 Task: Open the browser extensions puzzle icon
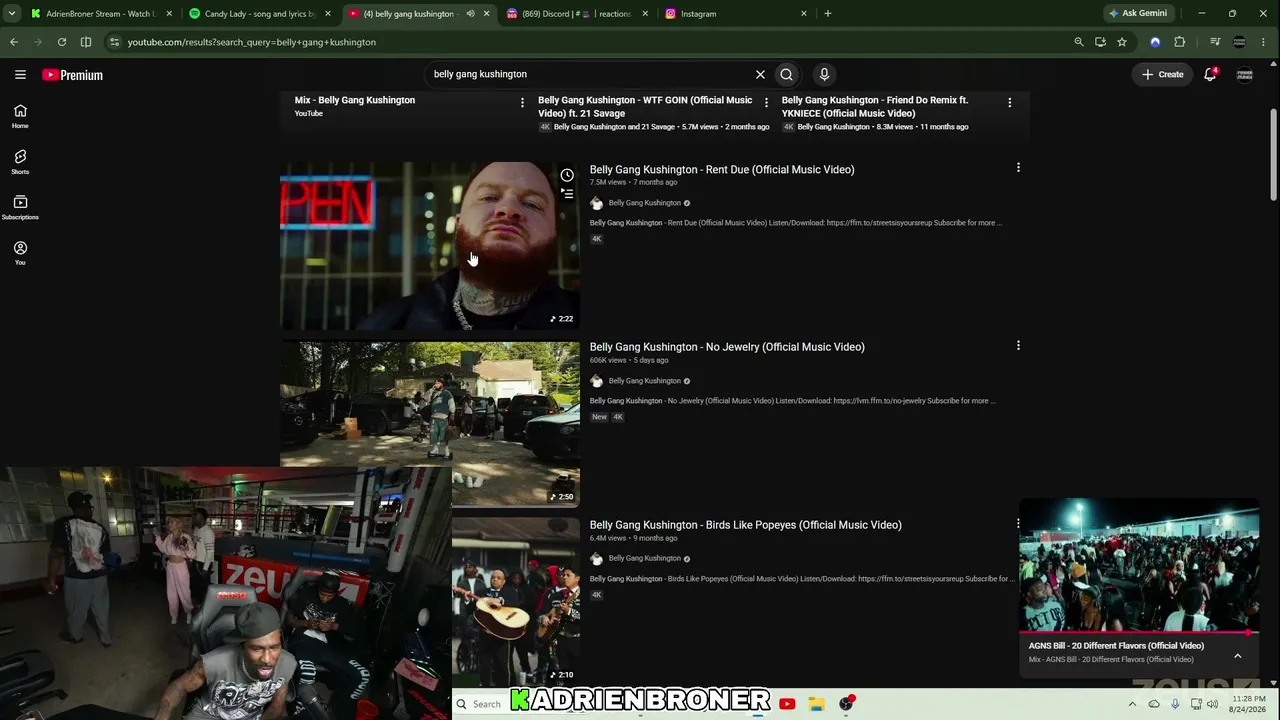click(x=1180, y=42)
